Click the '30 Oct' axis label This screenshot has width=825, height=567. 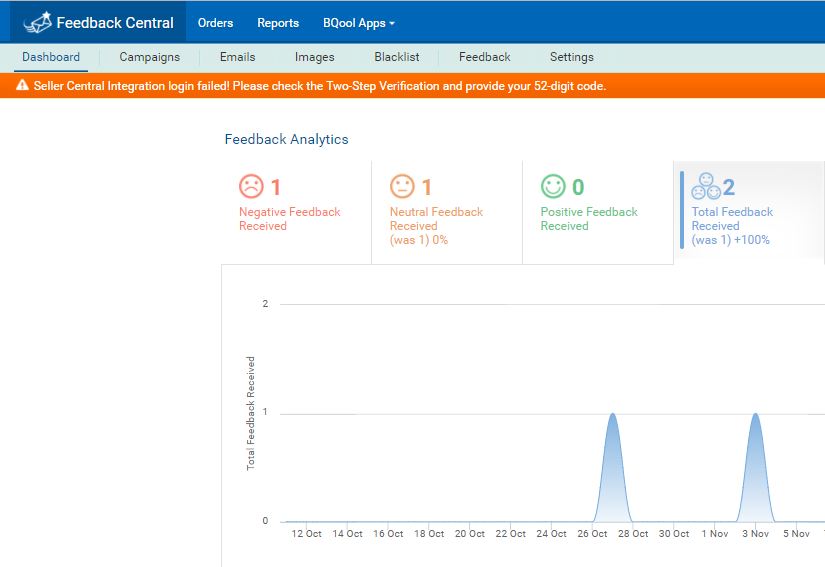(673, 533)
